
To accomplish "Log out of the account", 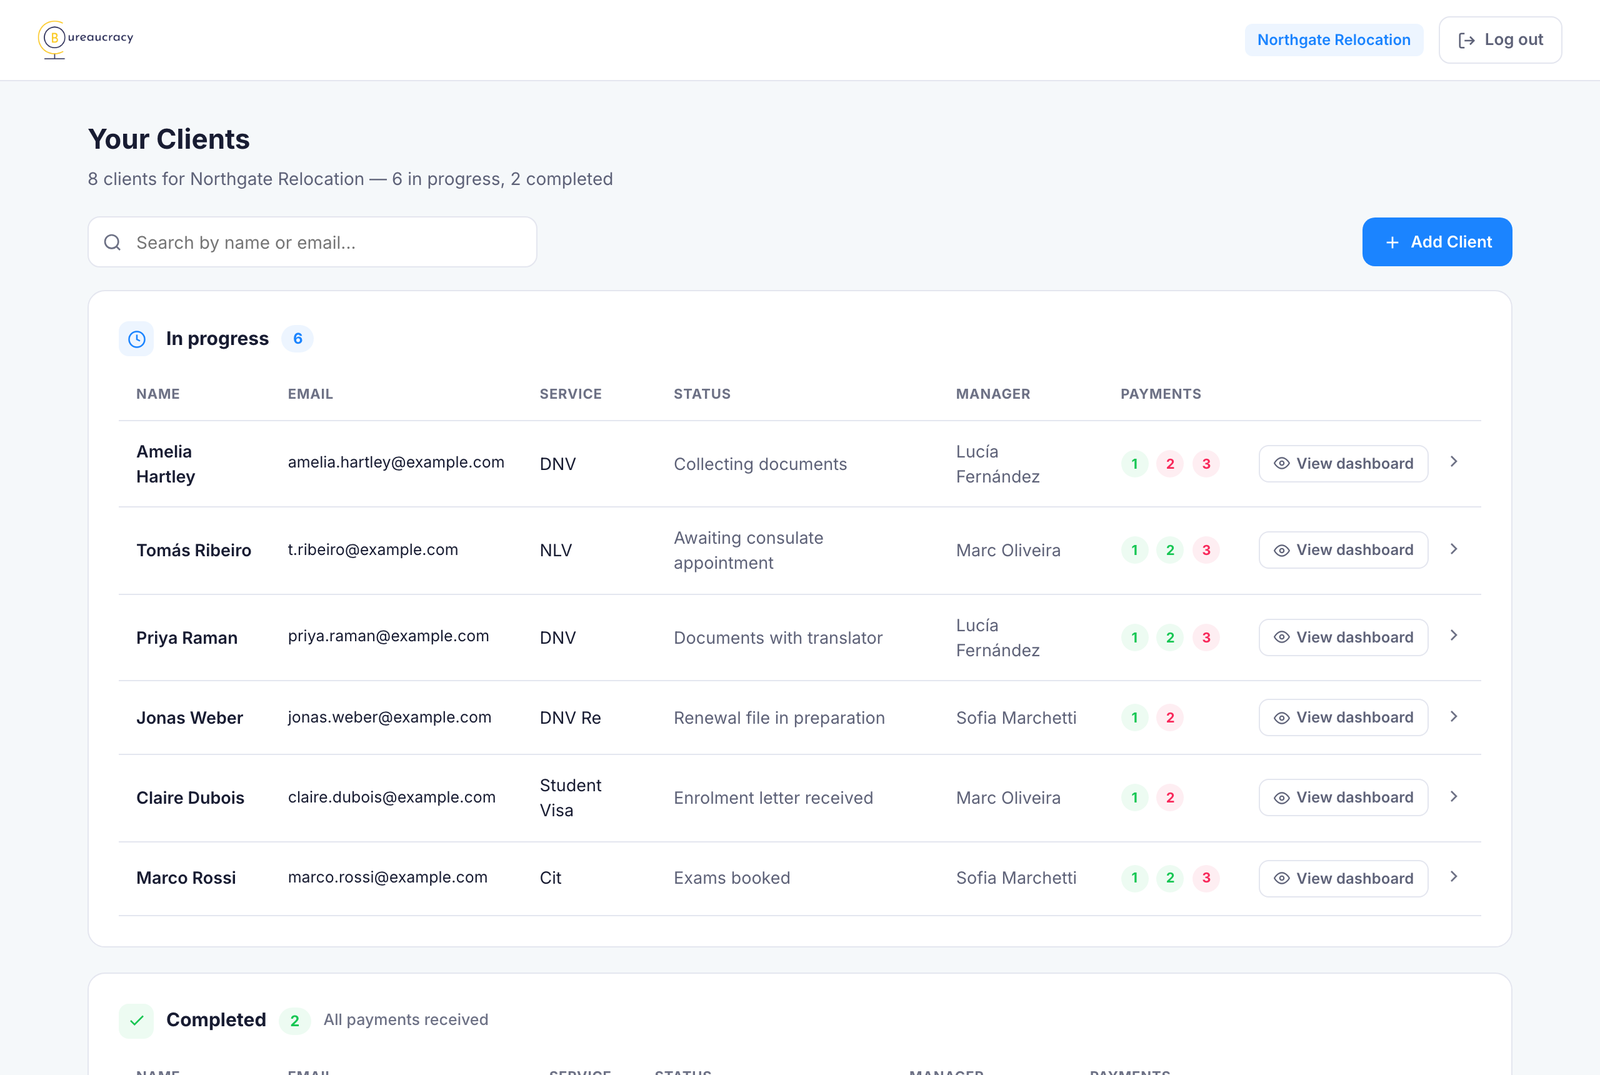I will click(1500, 40).
